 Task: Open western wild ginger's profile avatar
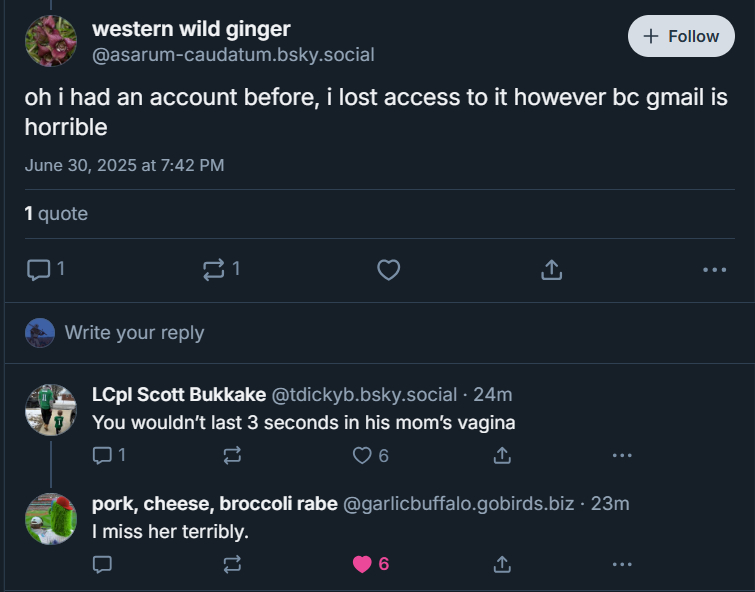(51, 41)
